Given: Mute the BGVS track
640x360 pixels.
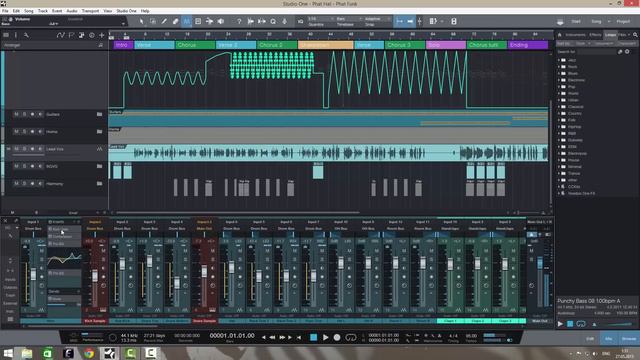Looking at the screenshot, I should (16, 166).
